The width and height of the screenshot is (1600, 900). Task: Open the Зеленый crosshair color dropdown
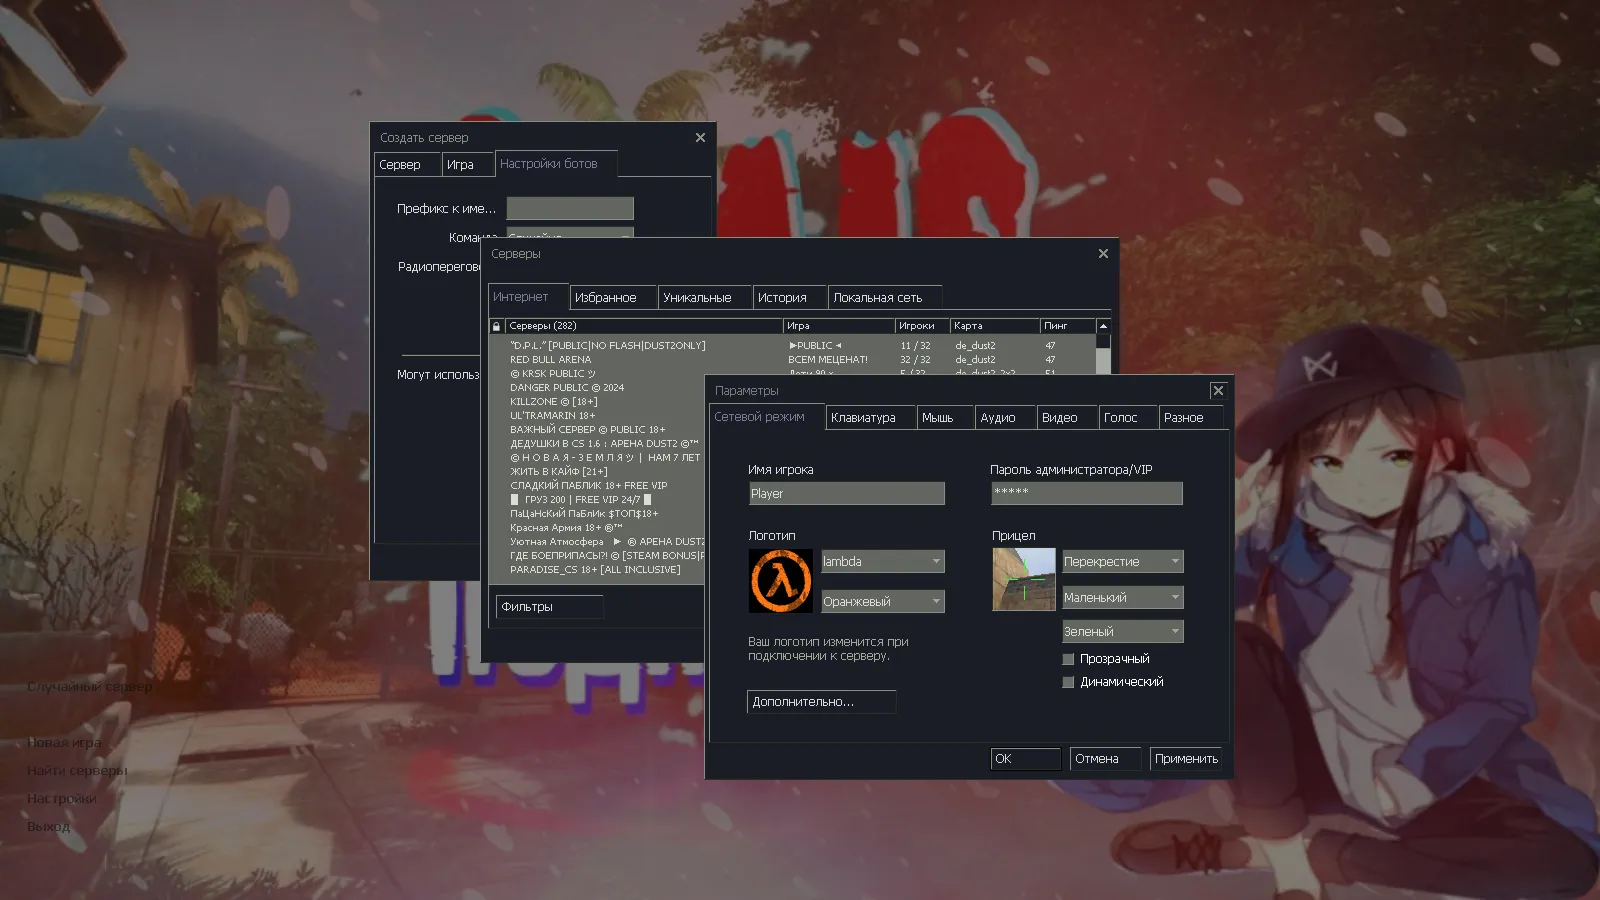(x=1122, y=632)
